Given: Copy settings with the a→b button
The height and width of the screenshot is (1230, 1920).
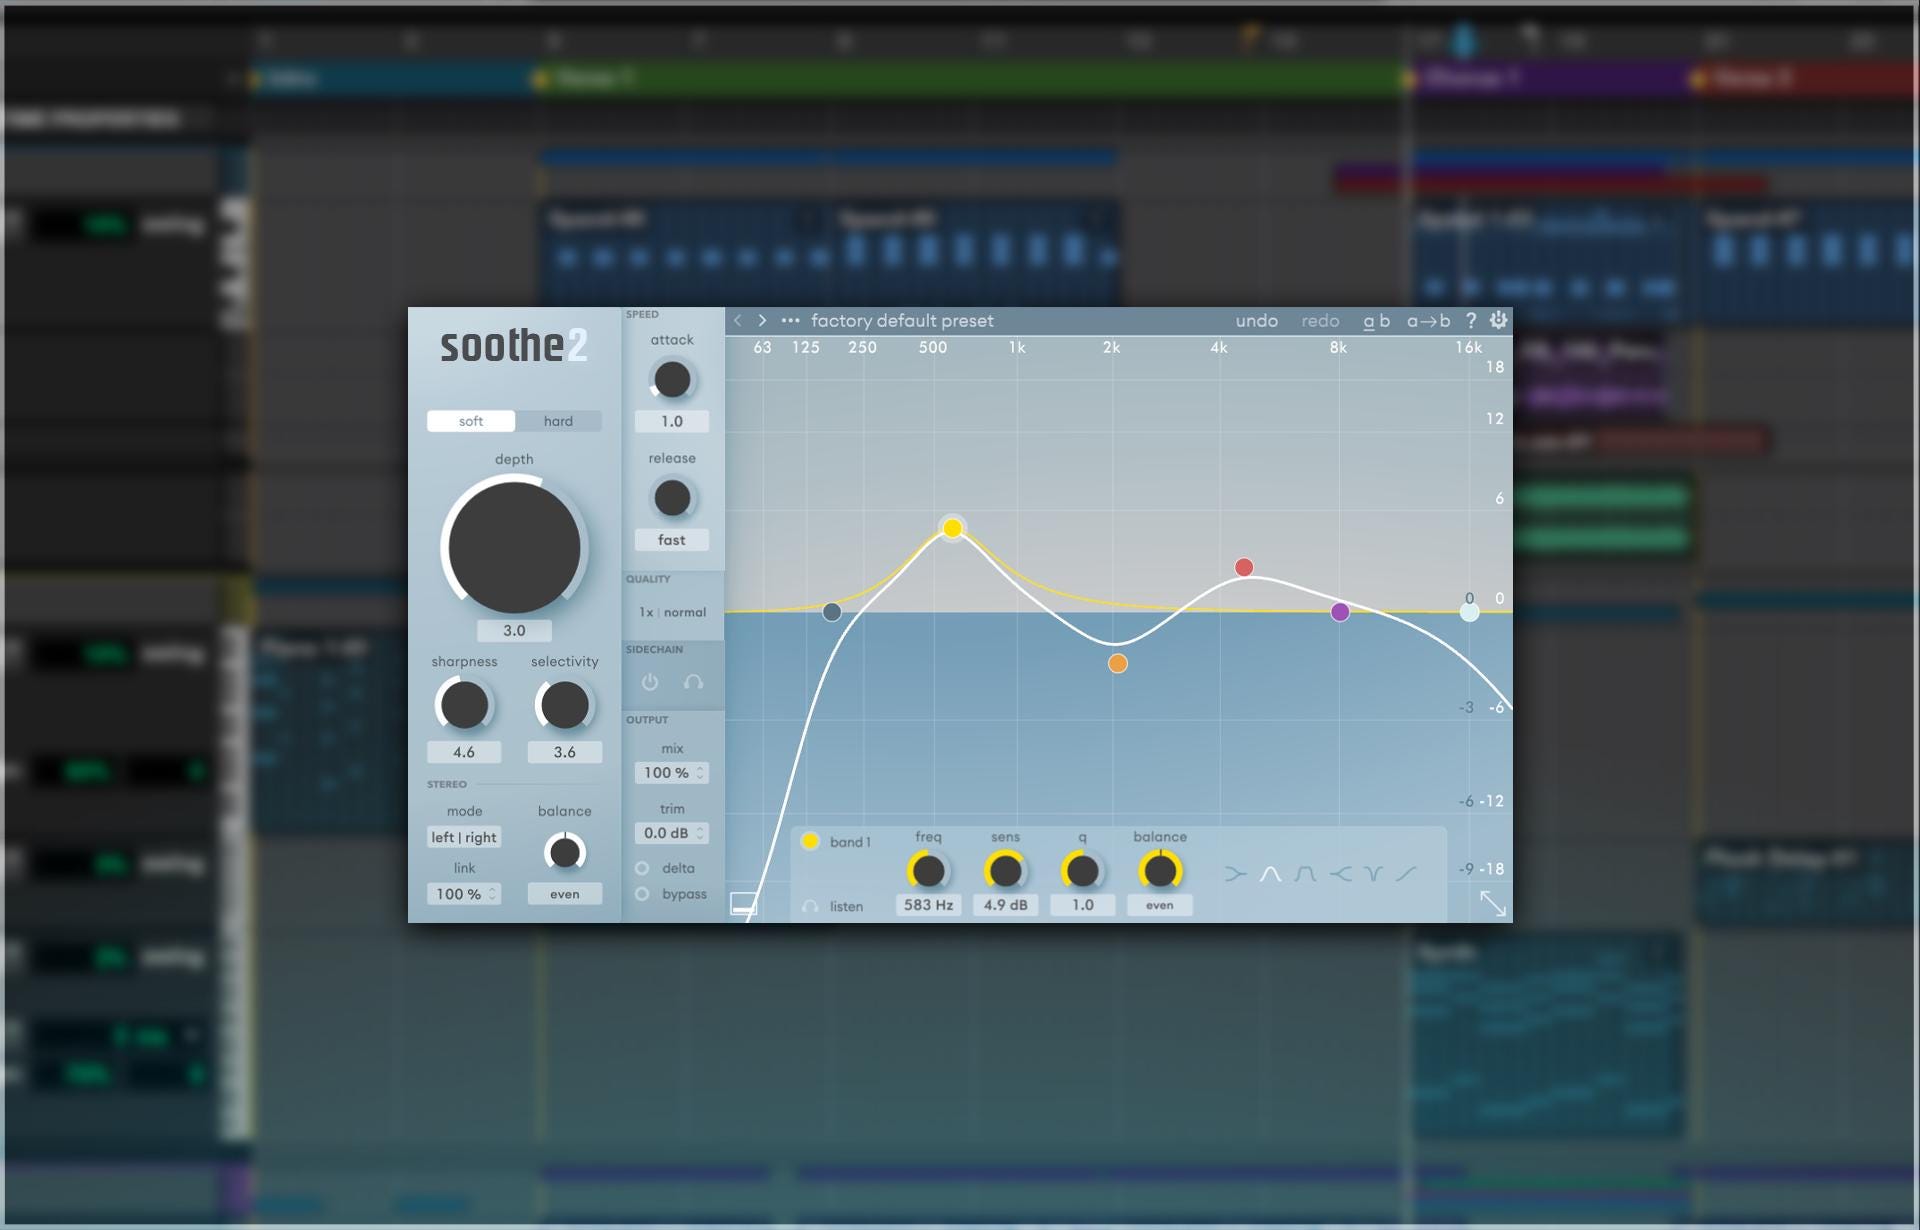Looking at the screenshot, I should tap(1428, 321).
